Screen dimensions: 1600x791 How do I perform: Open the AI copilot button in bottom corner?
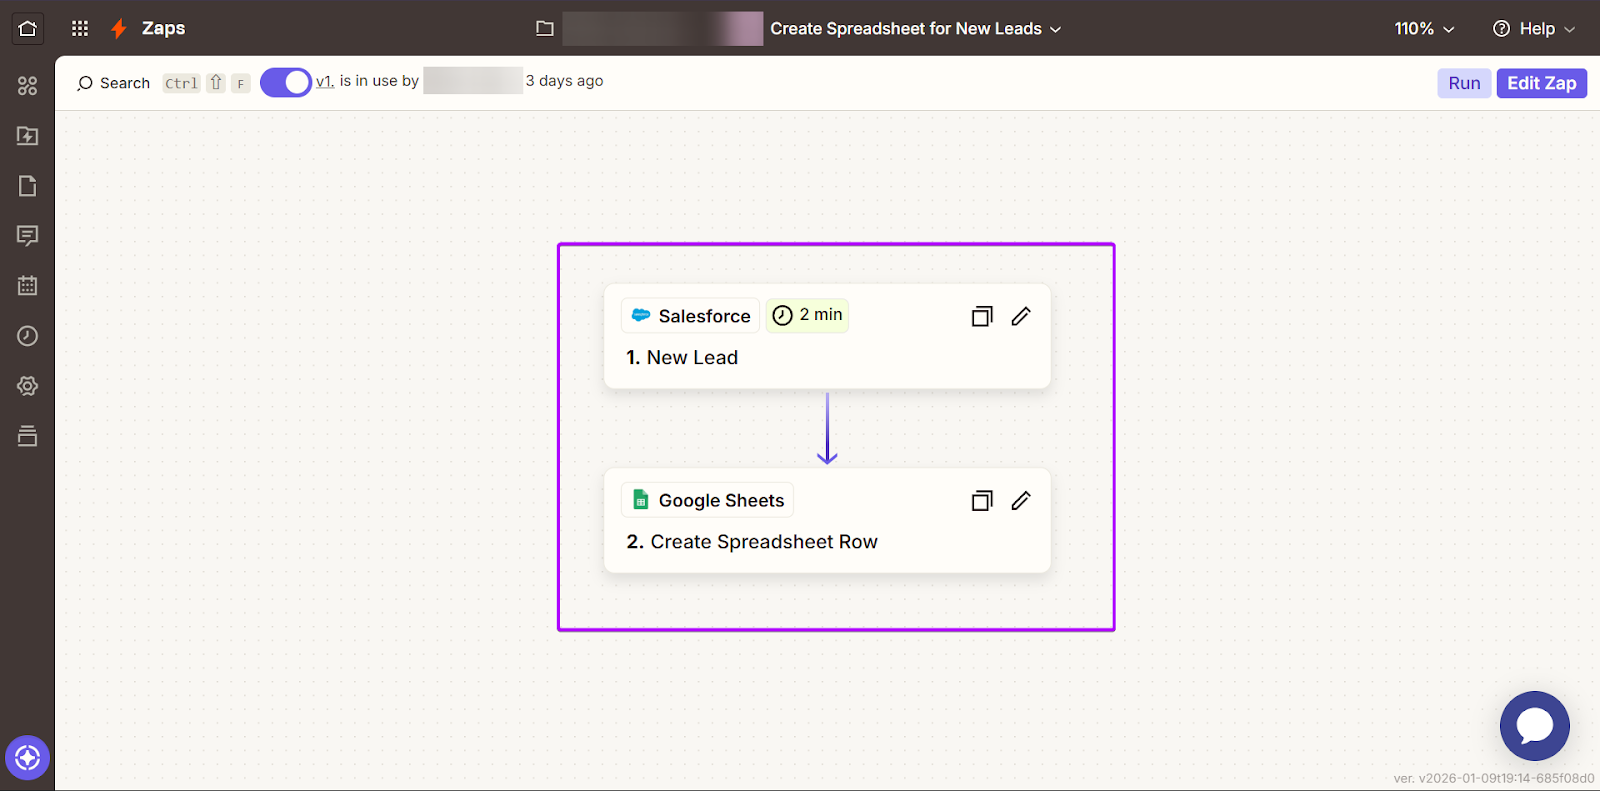tap(28, 758)
